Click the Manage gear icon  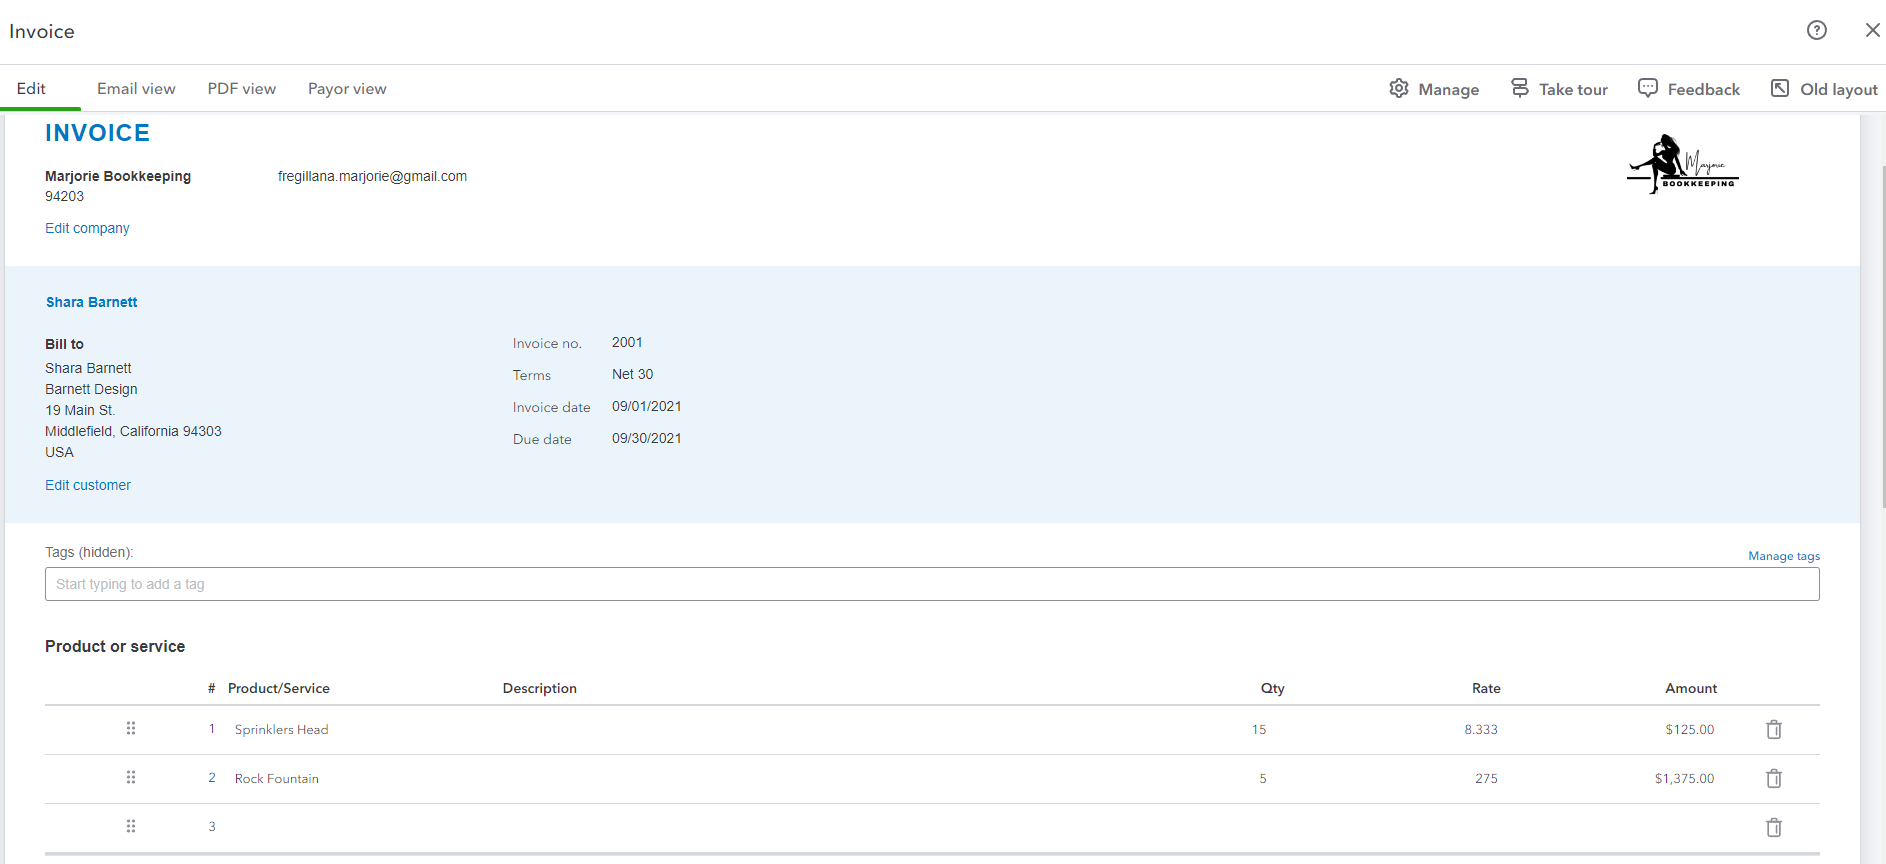[x=1399, y=88]
